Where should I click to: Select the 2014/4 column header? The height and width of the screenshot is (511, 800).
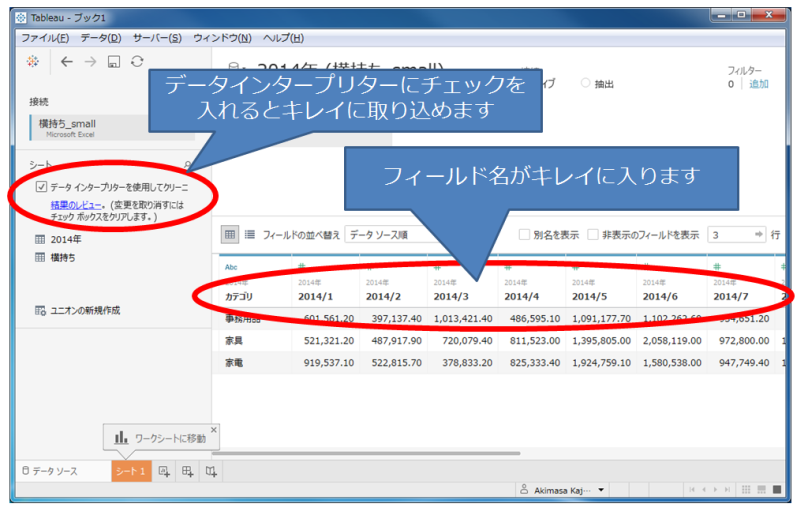tap(521, 296)
